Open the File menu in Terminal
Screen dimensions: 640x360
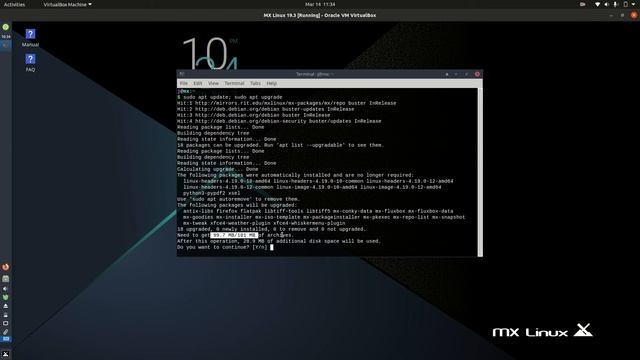184,83
